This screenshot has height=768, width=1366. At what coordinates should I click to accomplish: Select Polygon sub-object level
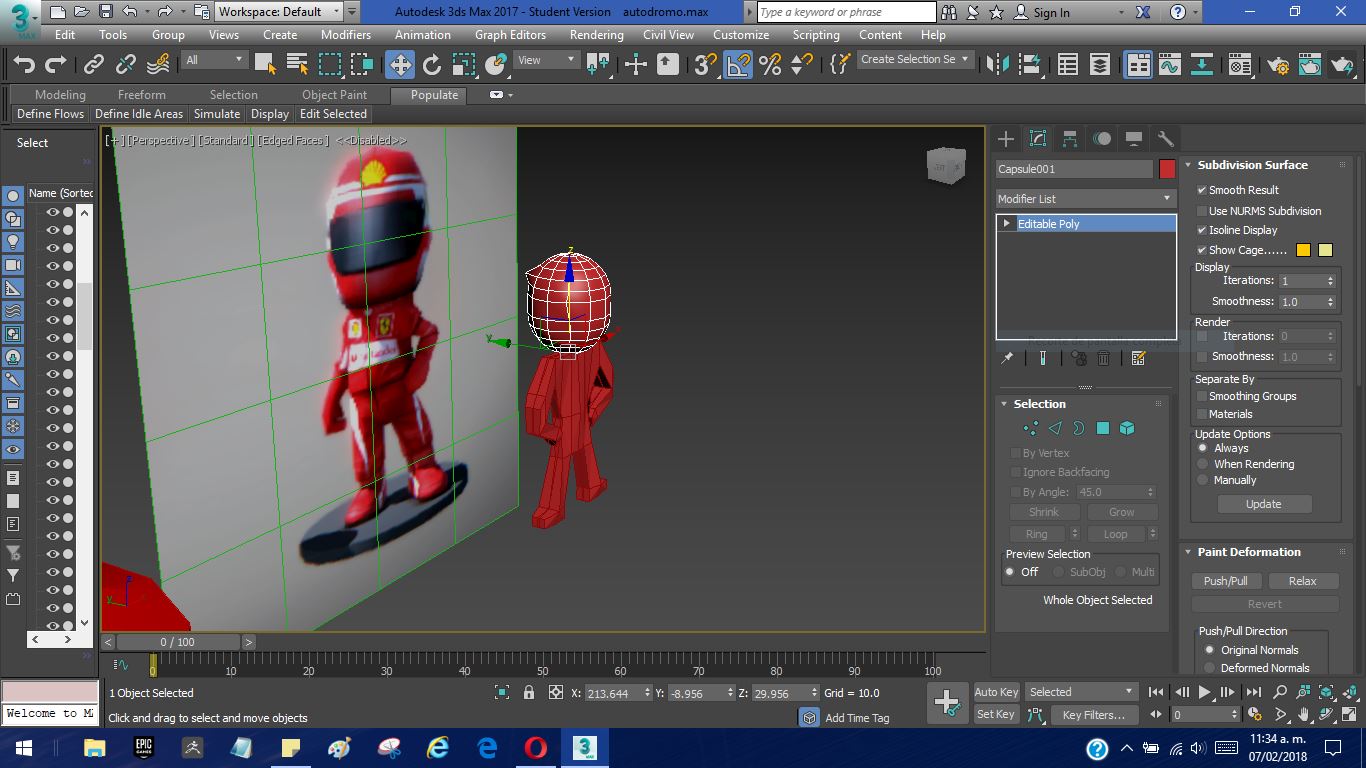pyautogui.click(x=1103, y=428)
